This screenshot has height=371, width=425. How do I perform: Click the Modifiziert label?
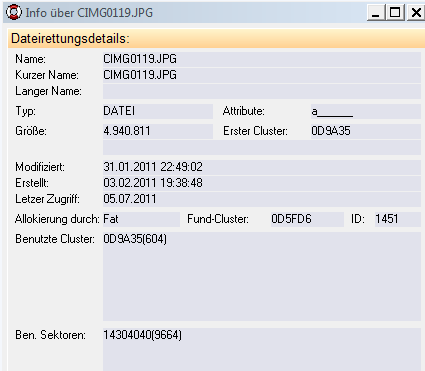pos(40,167)
